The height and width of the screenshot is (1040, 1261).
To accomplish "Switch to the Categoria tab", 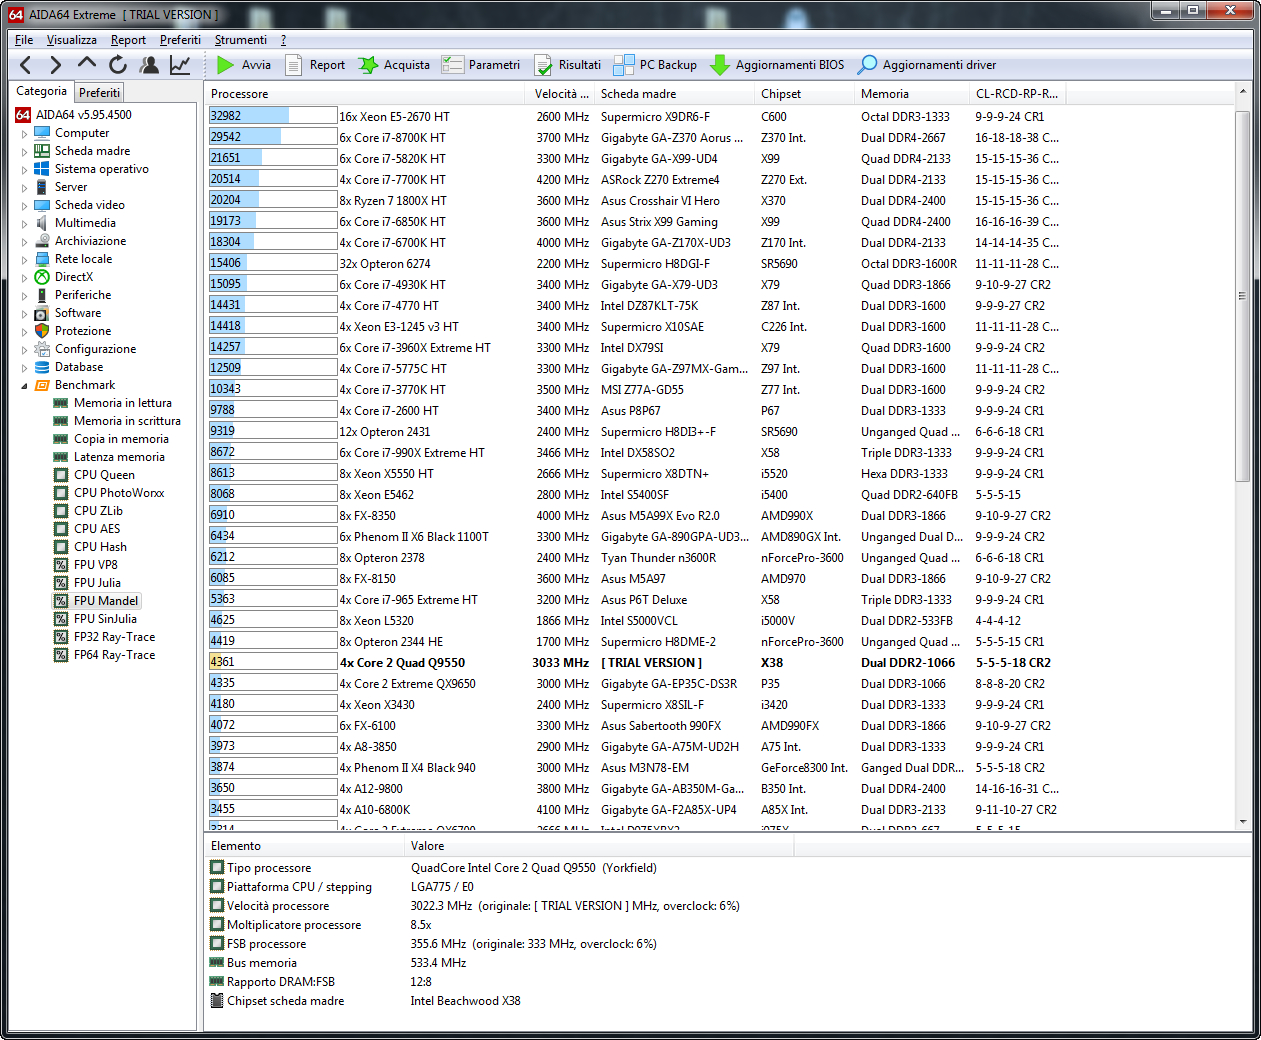I will click(x=41, y=91).
